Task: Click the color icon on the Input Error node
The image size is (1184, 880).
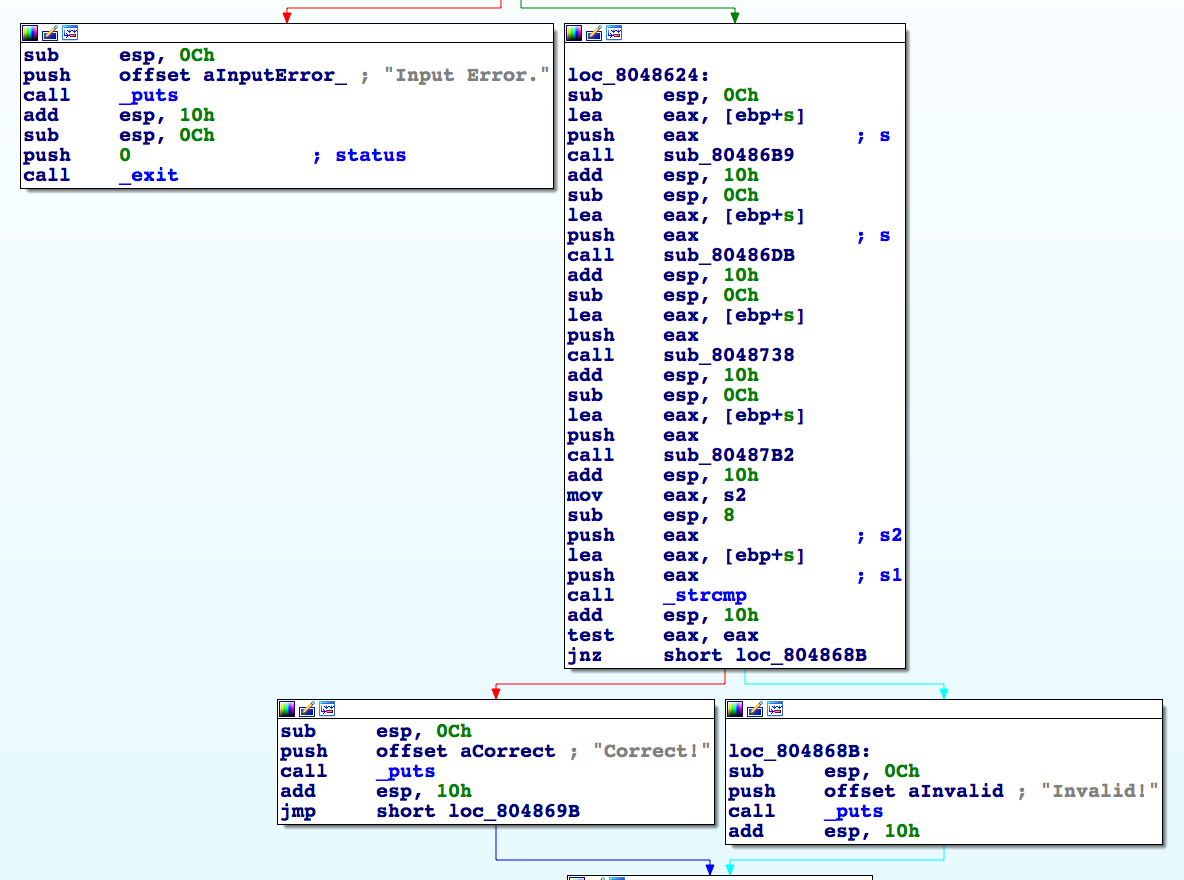Action: tap(30, 33)
